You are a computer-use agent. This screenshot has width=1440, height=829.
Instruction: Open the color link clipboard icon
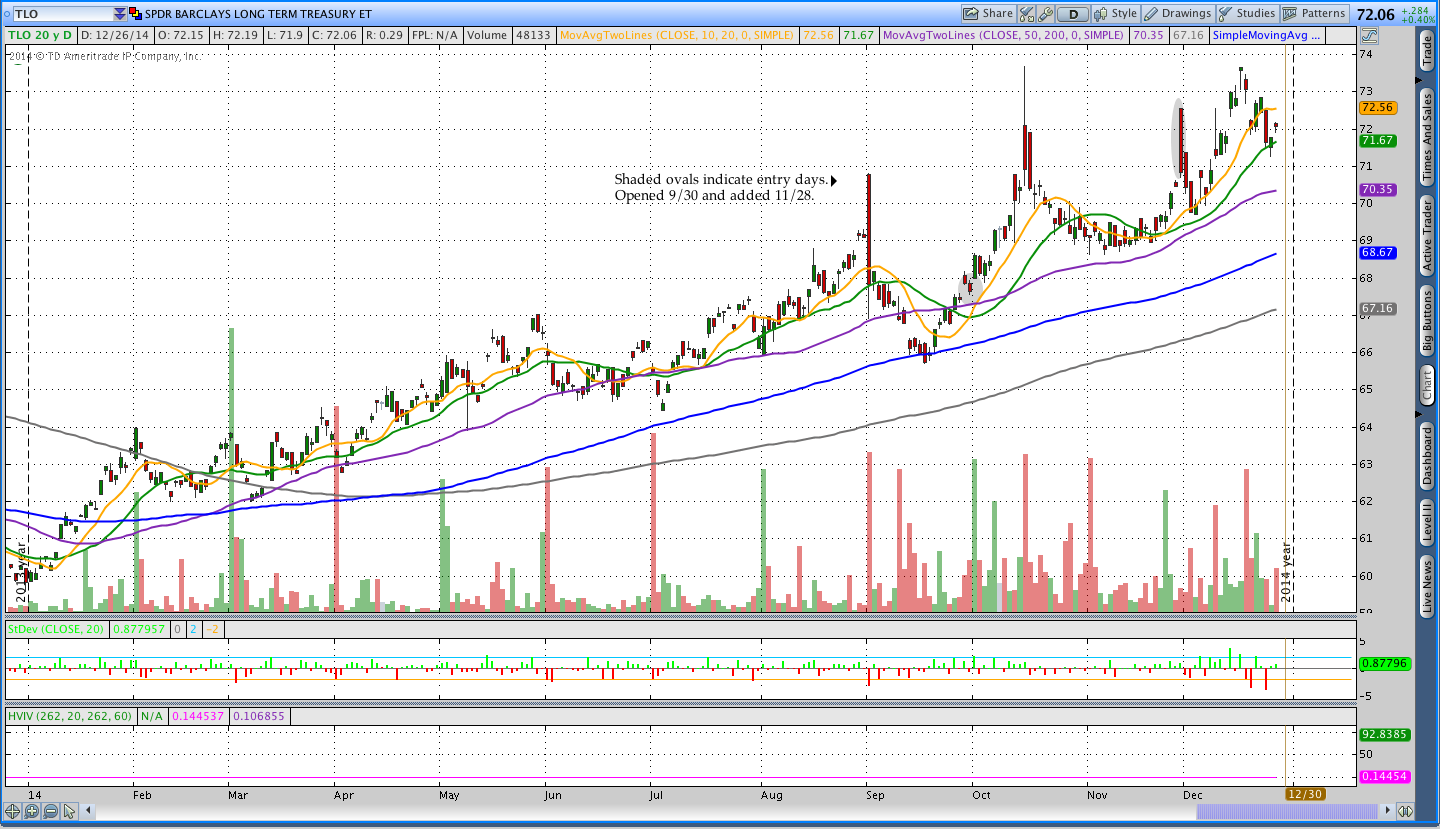[x=135, y=14]
